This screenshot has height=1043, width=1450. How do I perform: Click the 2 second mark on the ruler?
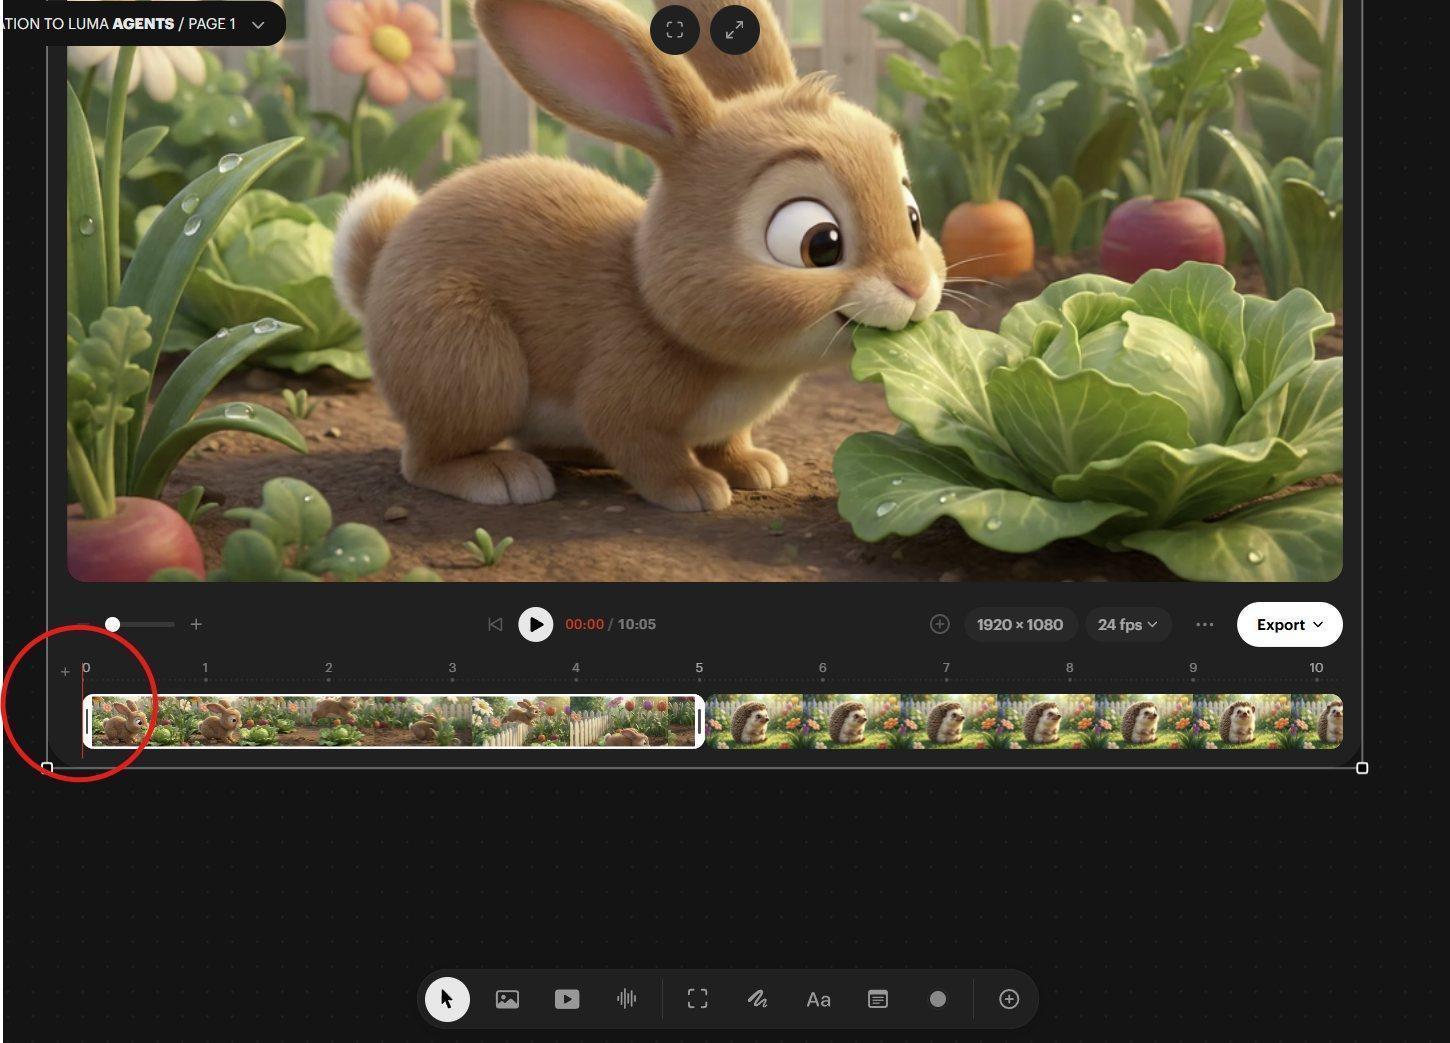click(x=328, y=668)
